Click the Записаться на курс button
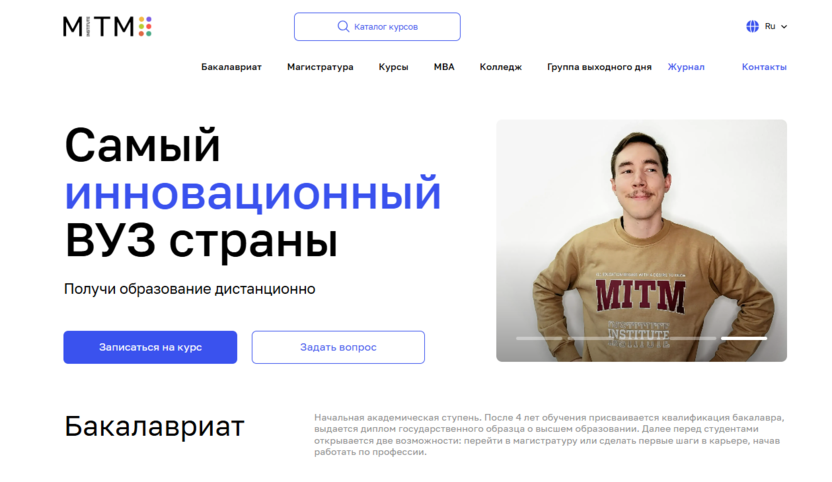 pyautogui.click(x=150, y=347)
